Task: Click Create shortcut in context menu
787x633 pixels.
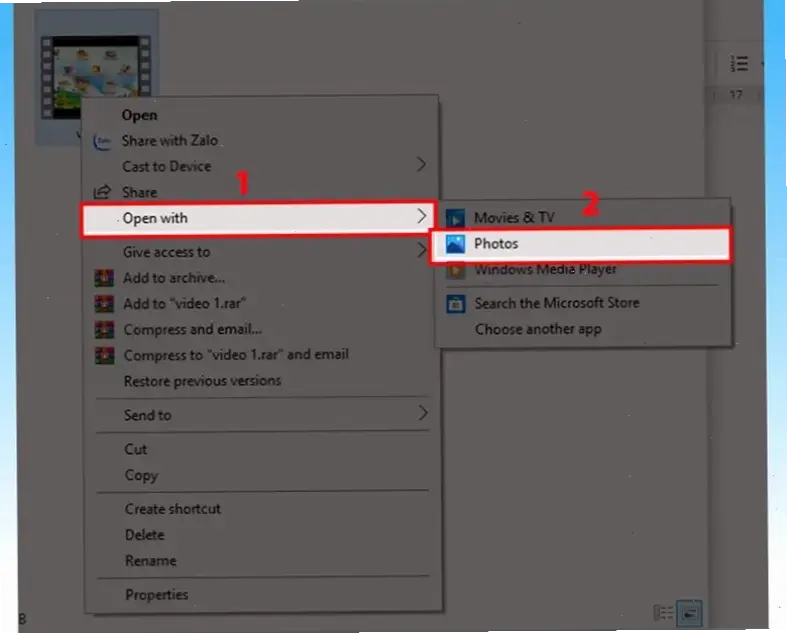Action: [172, 509]
